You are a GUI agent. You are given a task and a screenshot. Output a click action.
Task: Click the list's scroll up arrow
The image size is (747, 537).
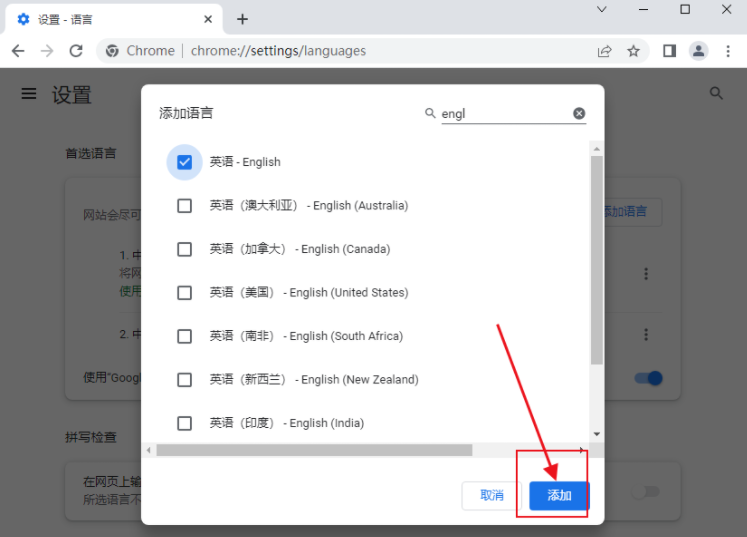tap(596, 149)
